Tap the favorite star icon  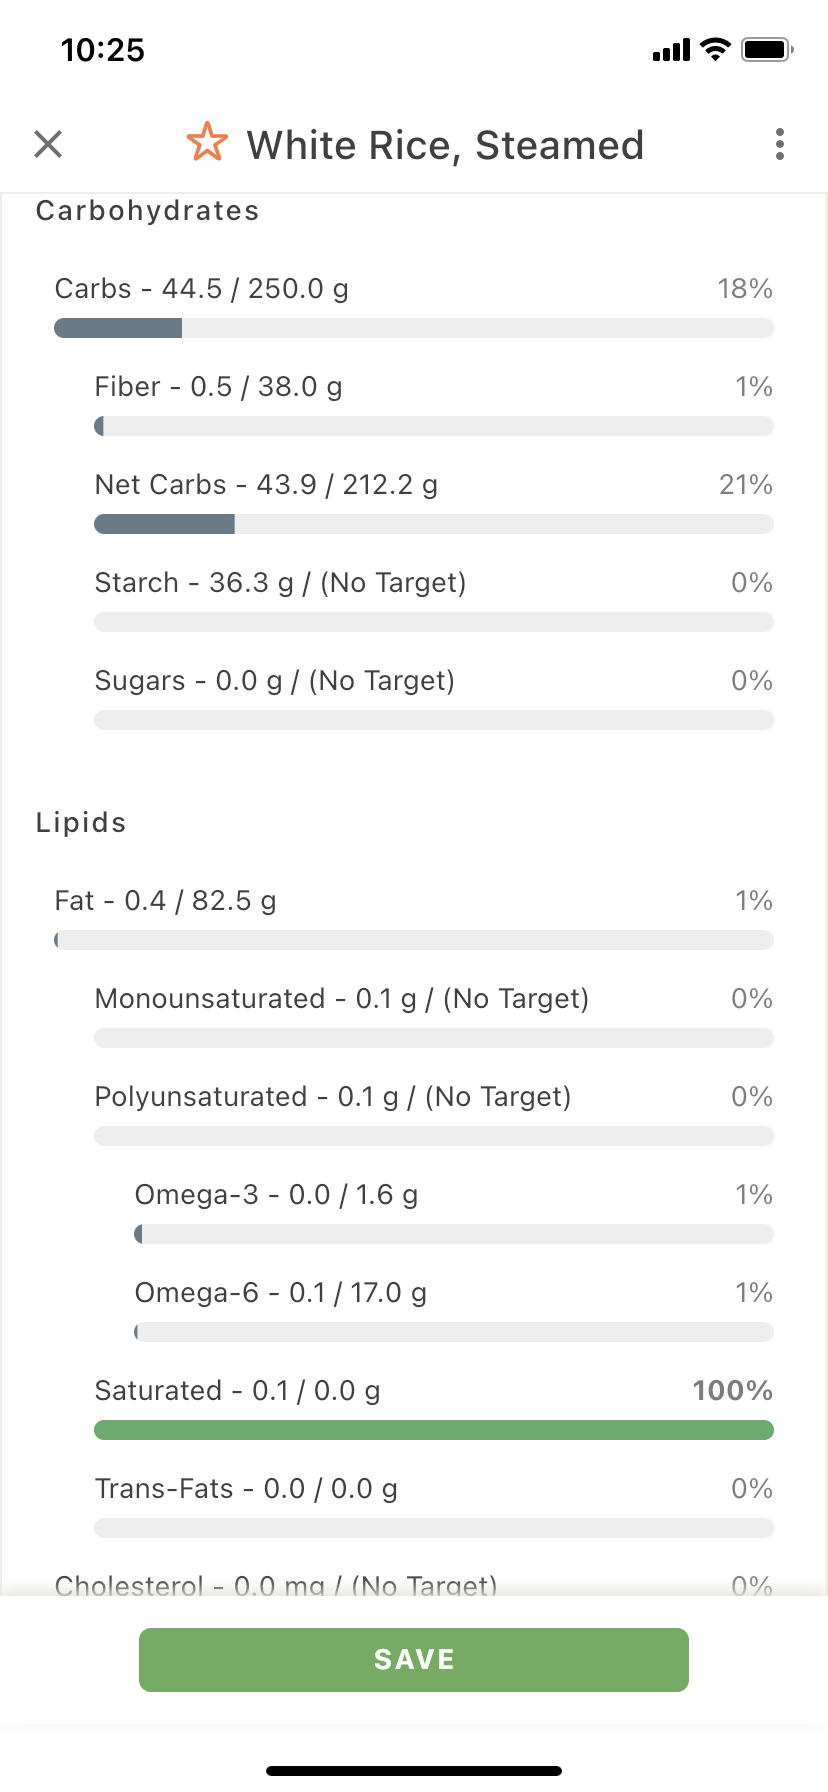(x=207, y=143)
